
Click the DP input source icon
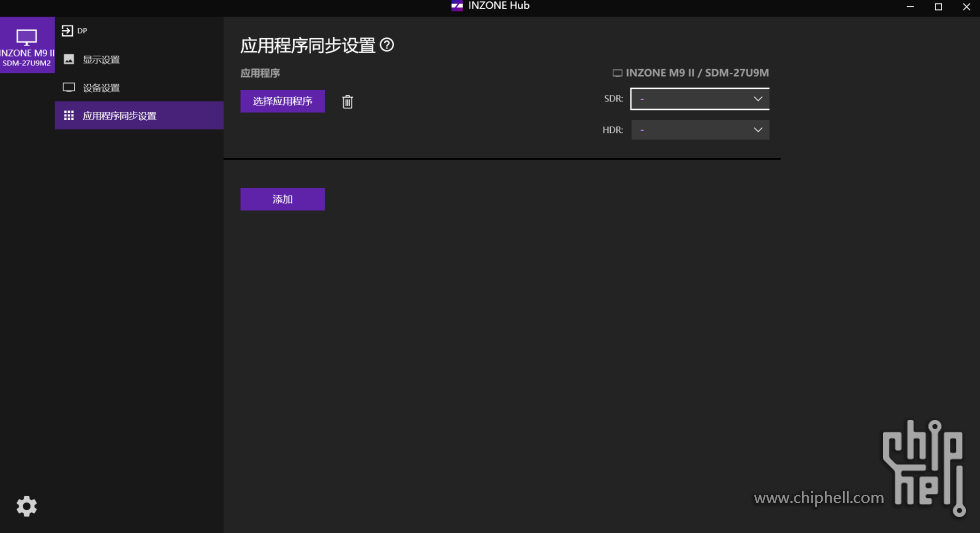(x=68, y=31)
